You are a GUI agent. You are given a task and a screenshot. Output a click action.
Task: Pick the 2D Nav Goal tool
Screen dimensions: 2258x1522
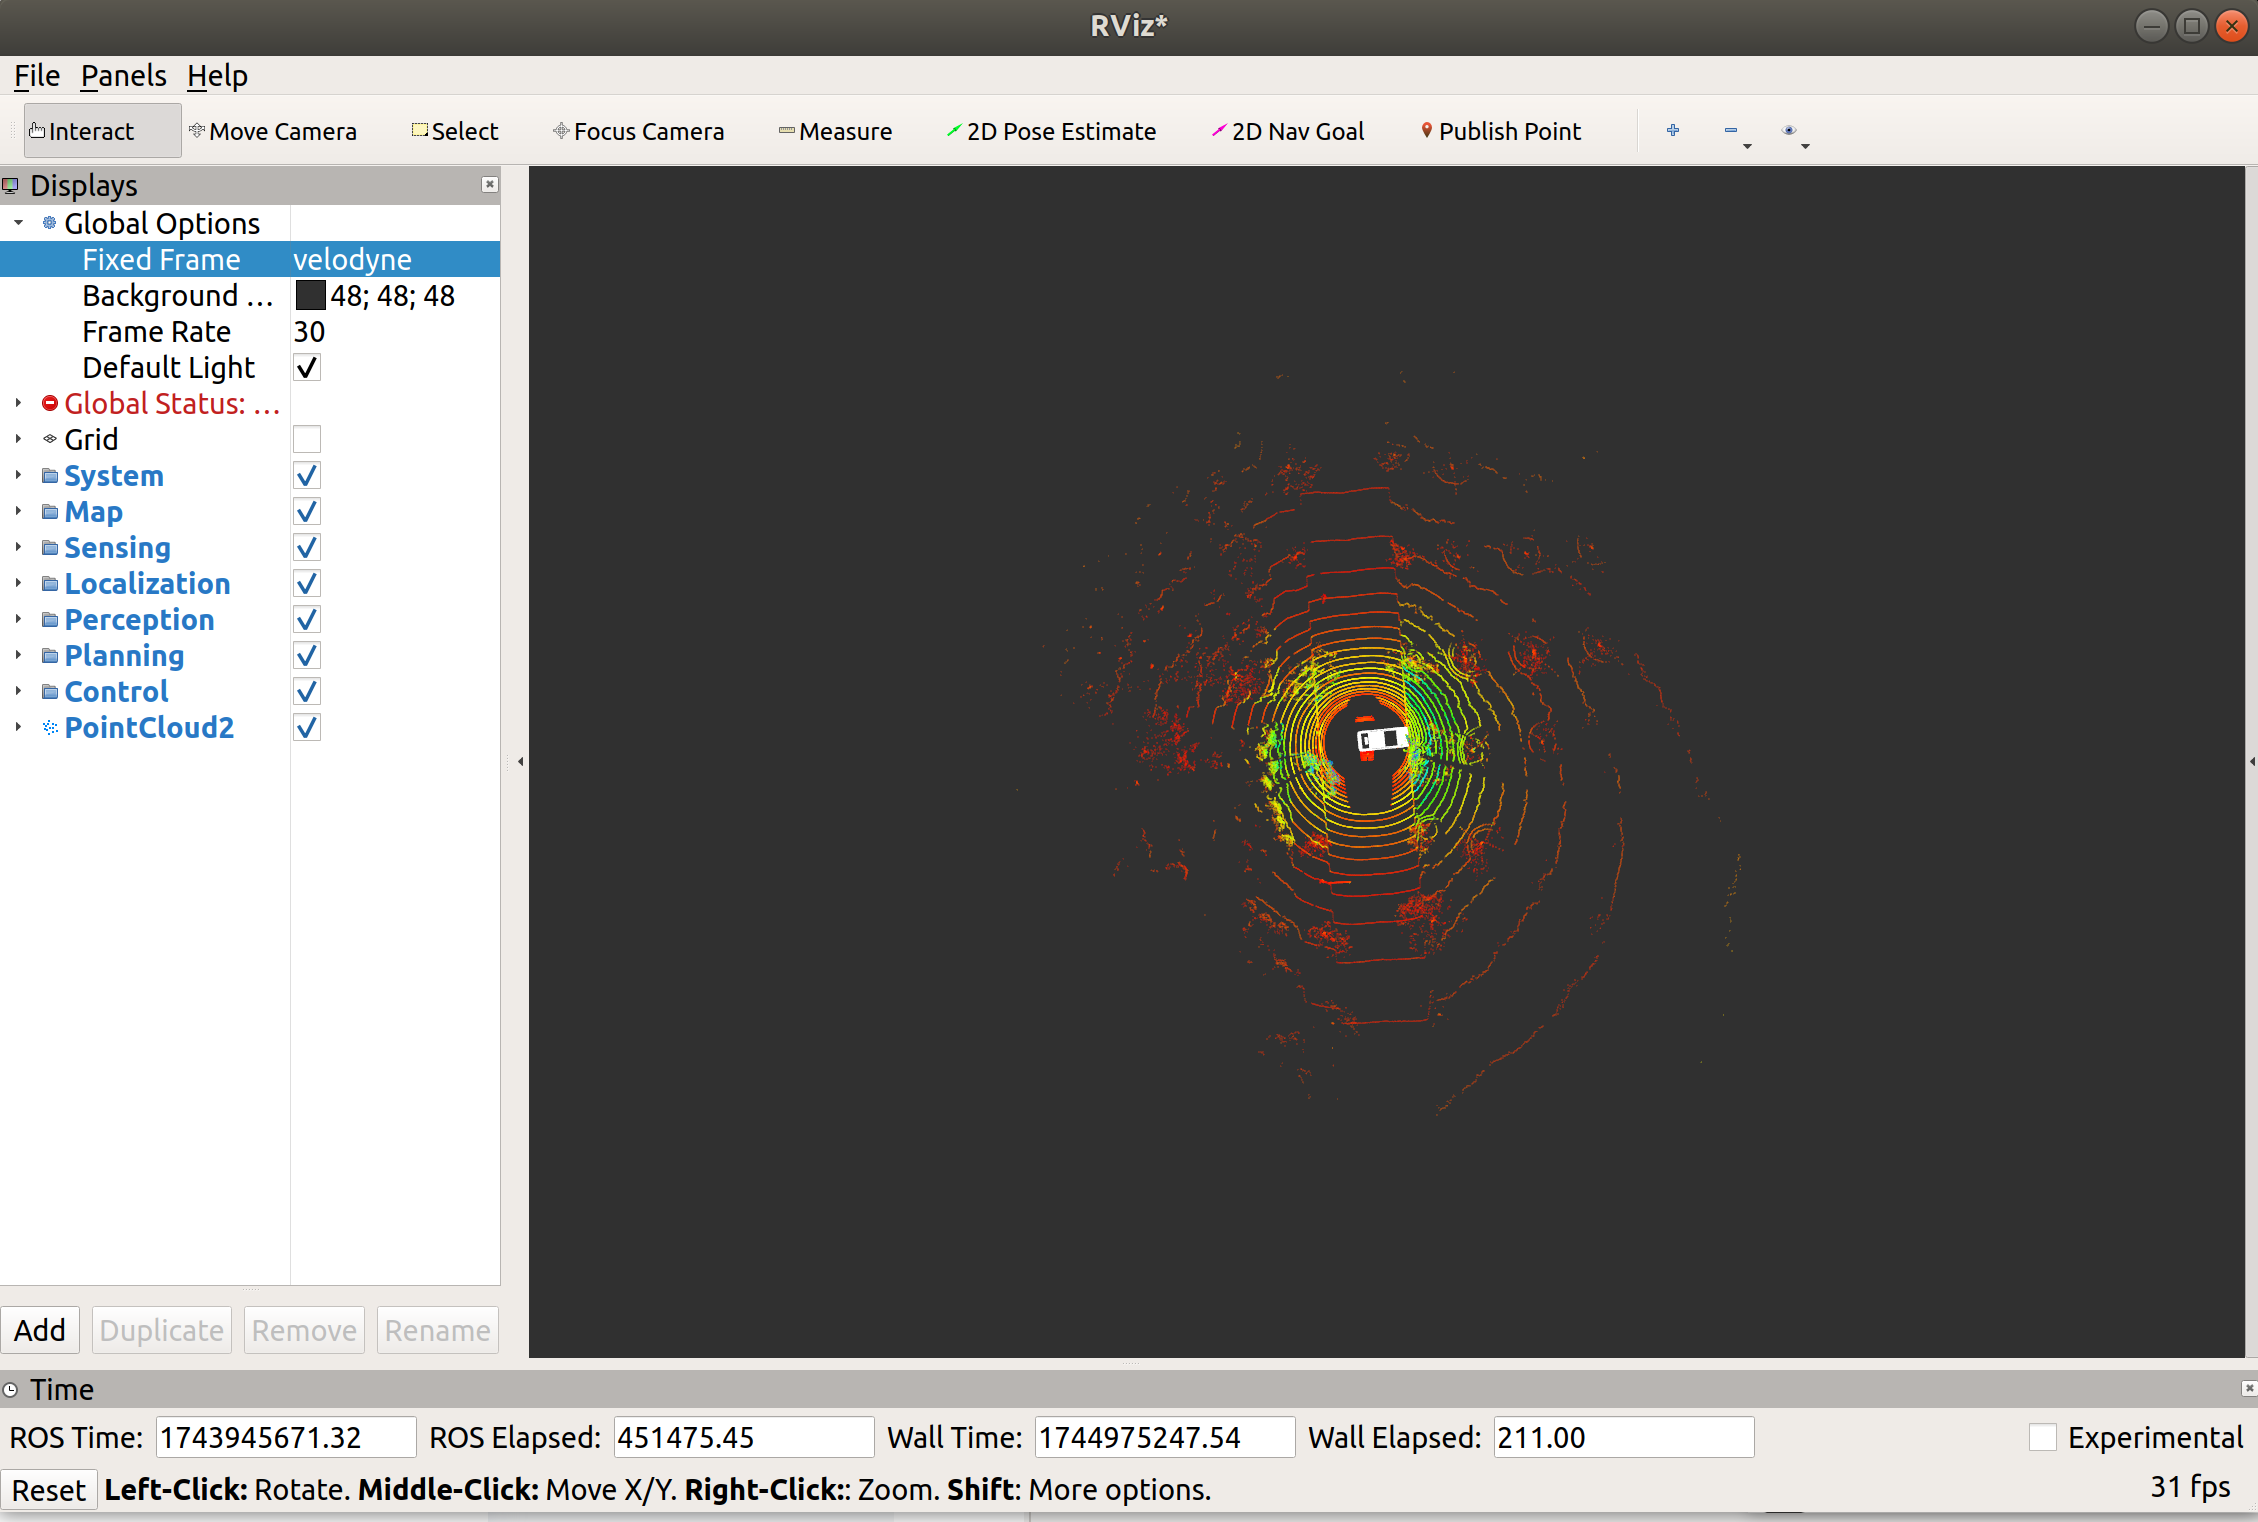[x=1288, y=131]
